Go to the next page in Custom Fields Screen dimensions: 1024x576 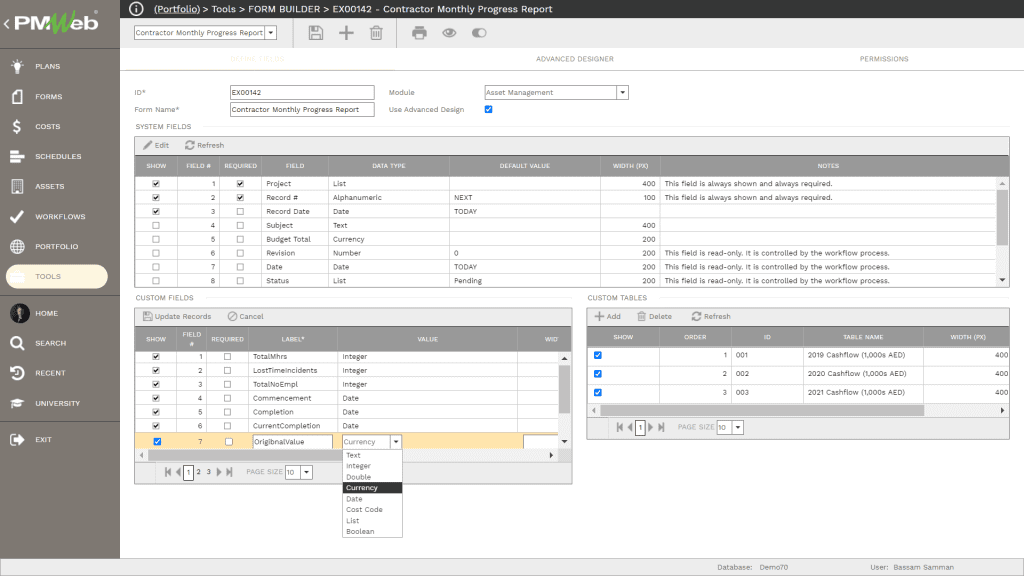[x=219, y=472]
